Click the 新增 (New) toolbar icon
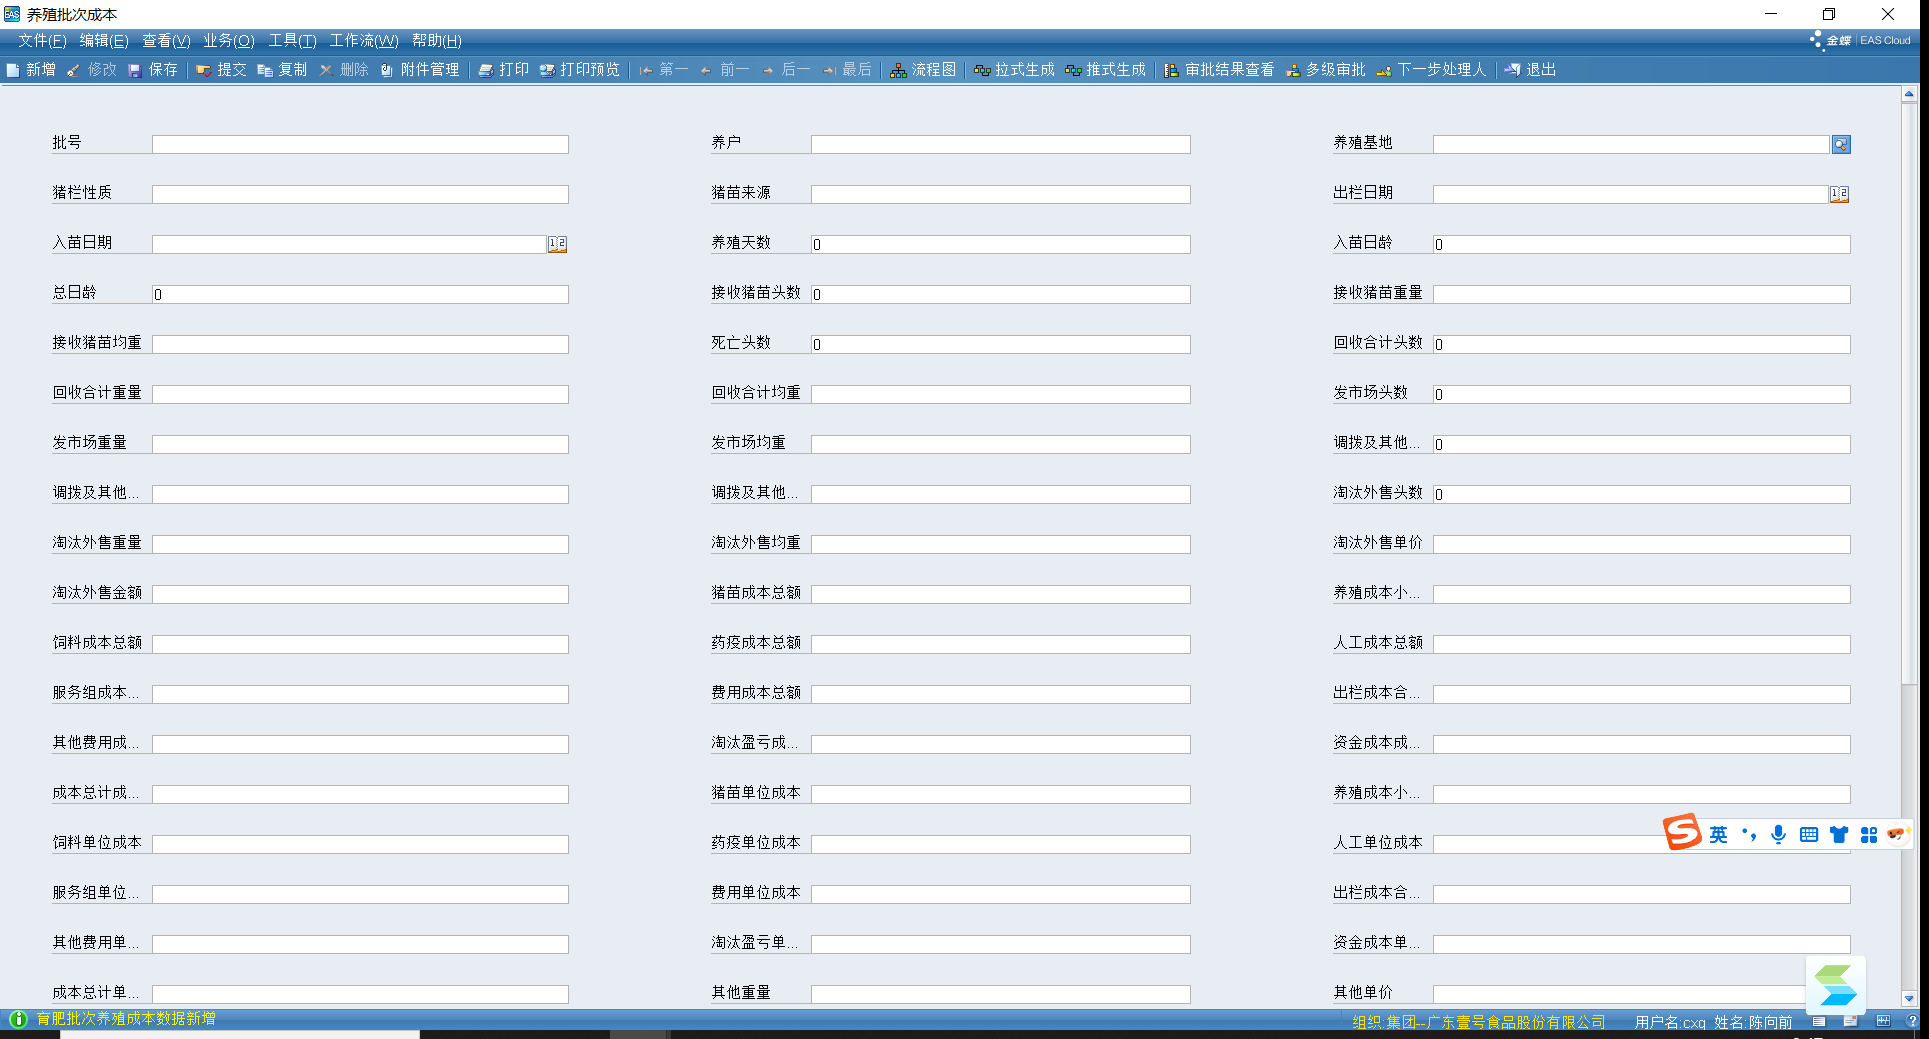Viewport: 1929px width, 1039px height. 14,70
